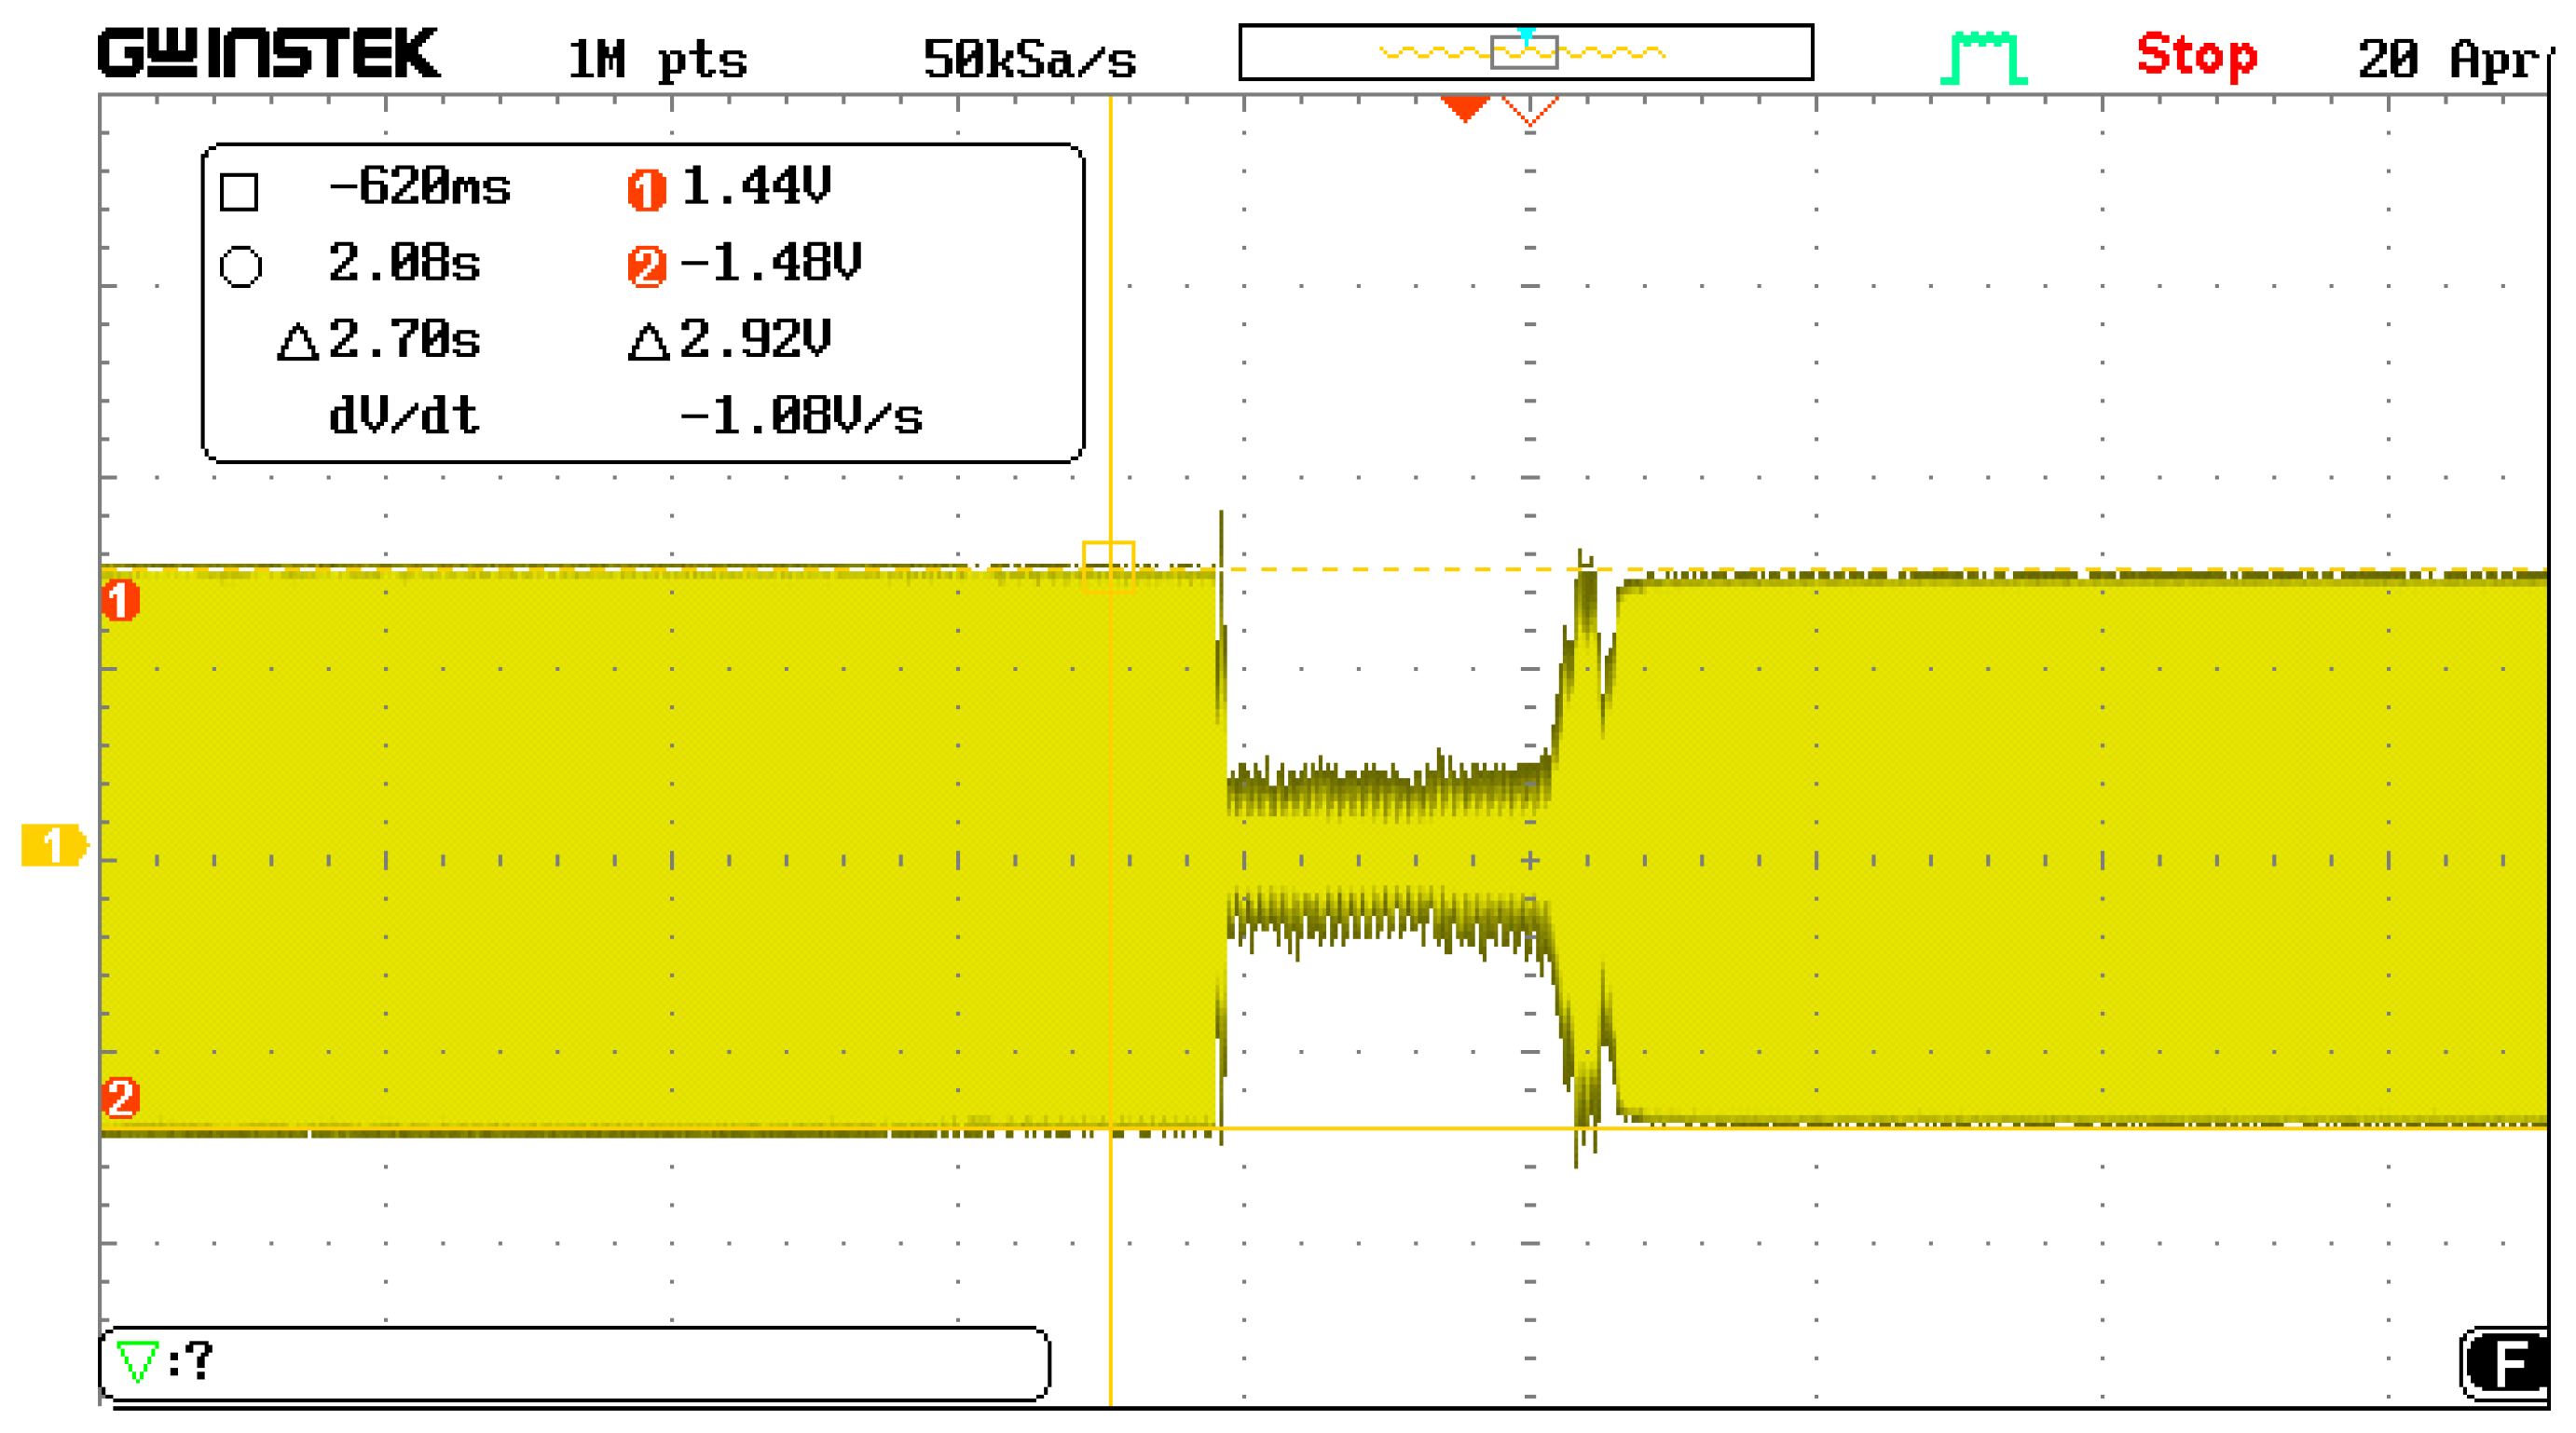
Task: Click the dV/dt readout value
Action: [x=800, y=416]
